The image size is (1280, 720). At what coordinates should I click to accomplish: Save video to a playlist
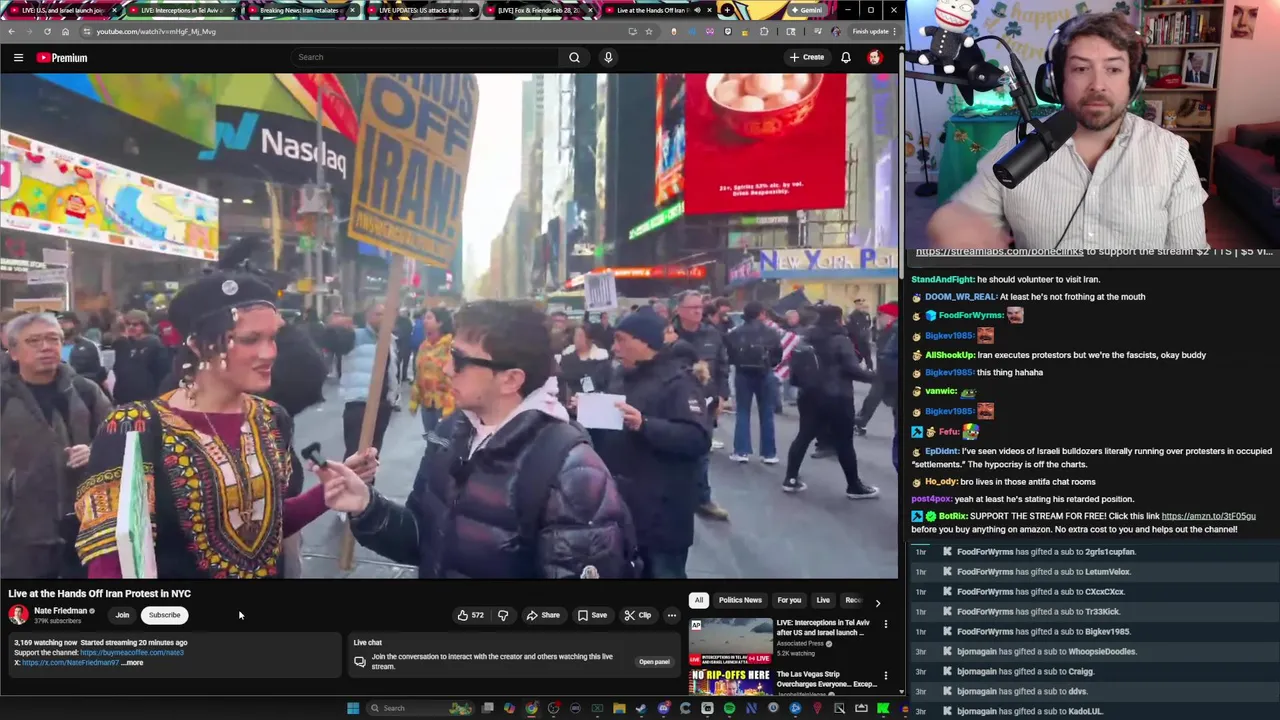[x=592, y=615]
